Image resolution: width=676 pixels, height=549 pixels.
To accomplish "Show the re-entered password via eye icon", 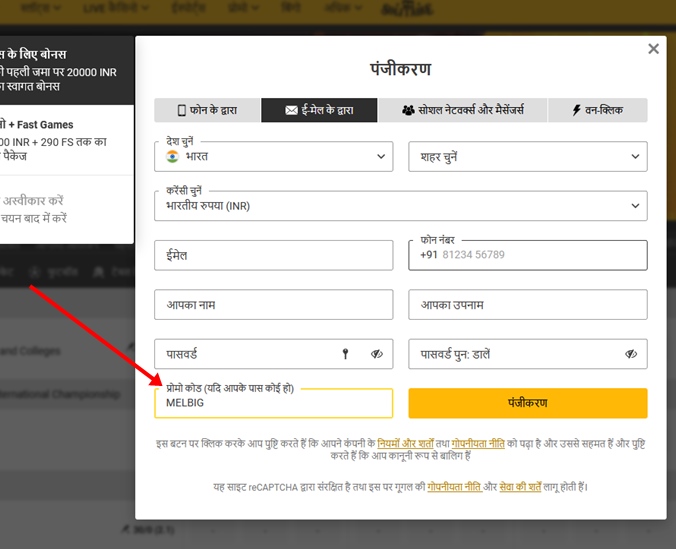I will tap(631, 354).
